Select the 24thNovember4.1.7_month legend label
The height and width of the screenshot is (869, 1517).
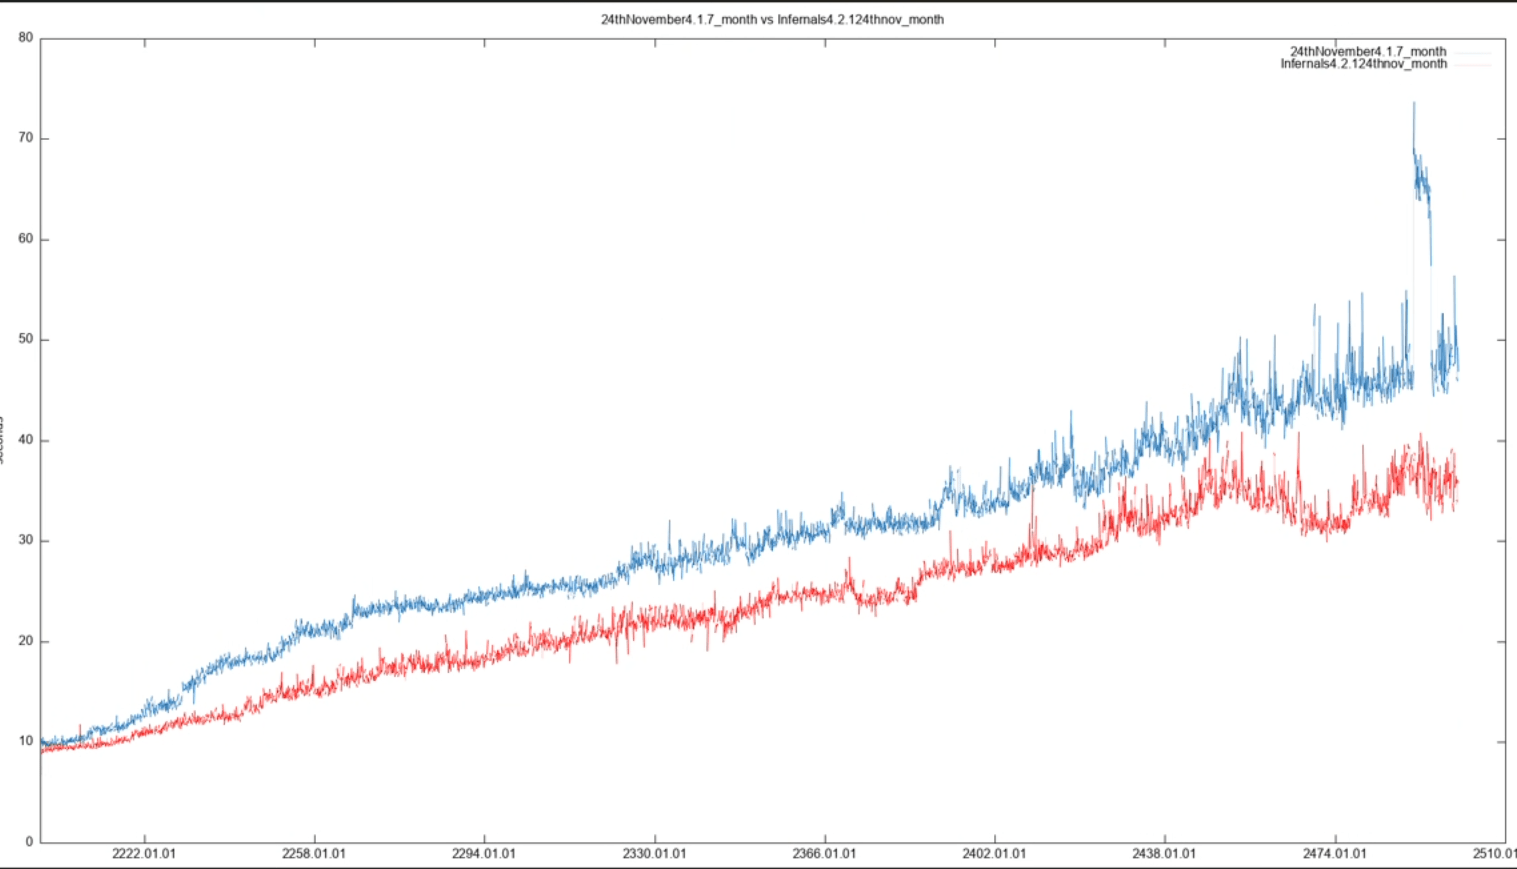click(1367, 51)
